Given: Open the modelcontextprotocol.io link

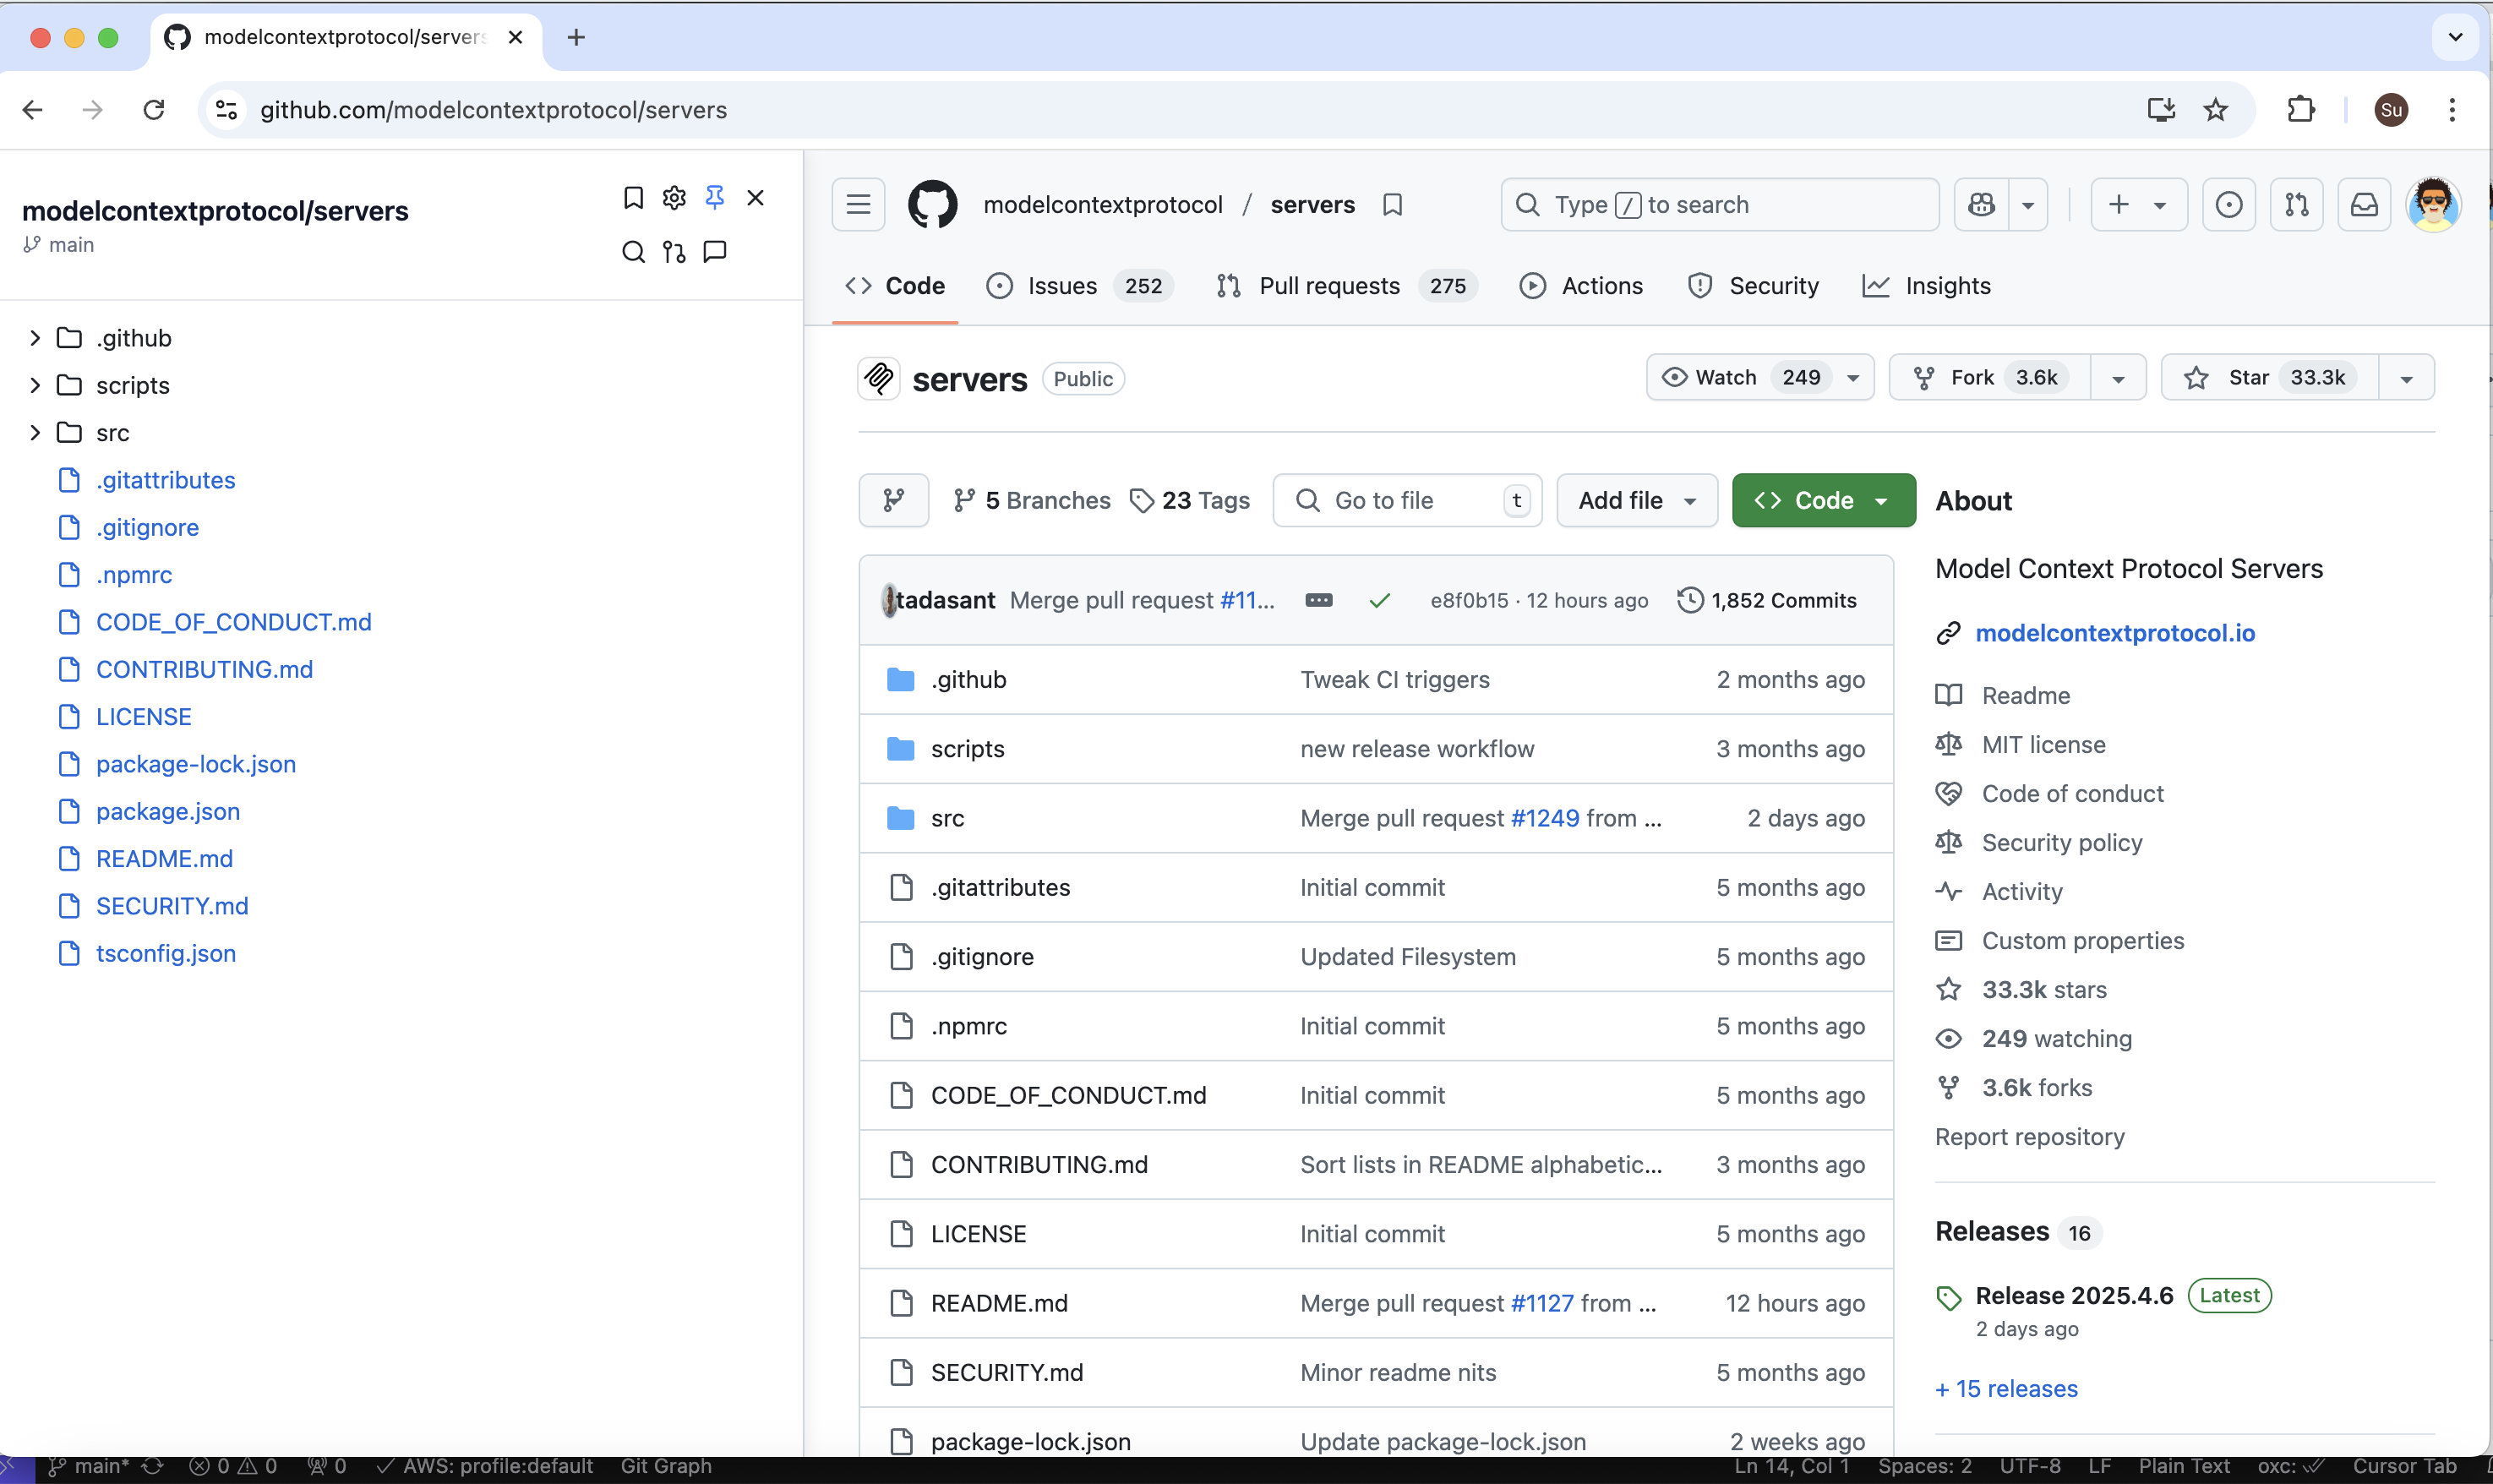Looking at the screenshot, I should point(2114,632).
